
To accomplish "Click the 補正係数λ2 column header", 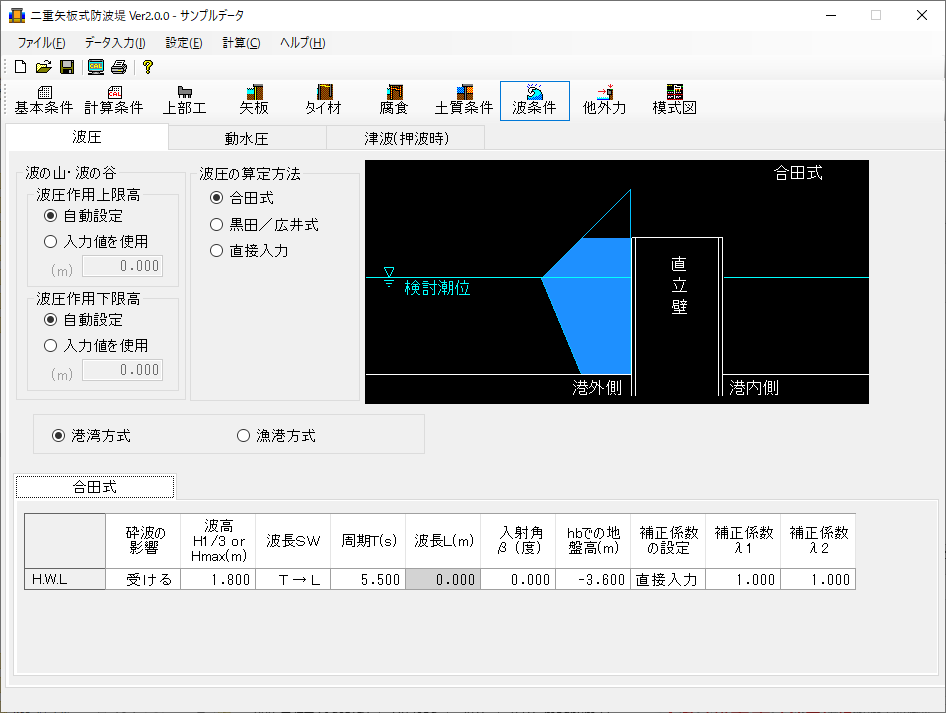I will click(818, 541).
